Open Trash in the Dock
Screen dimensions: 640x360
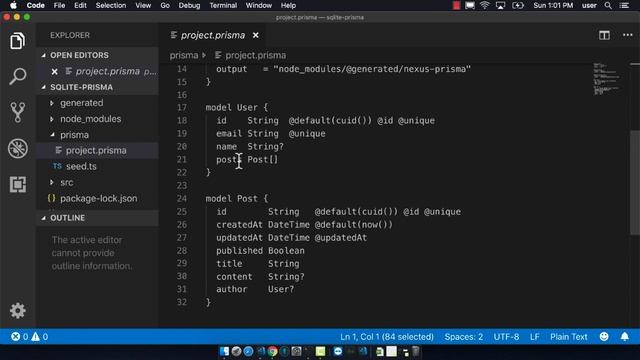pos(416,351)
